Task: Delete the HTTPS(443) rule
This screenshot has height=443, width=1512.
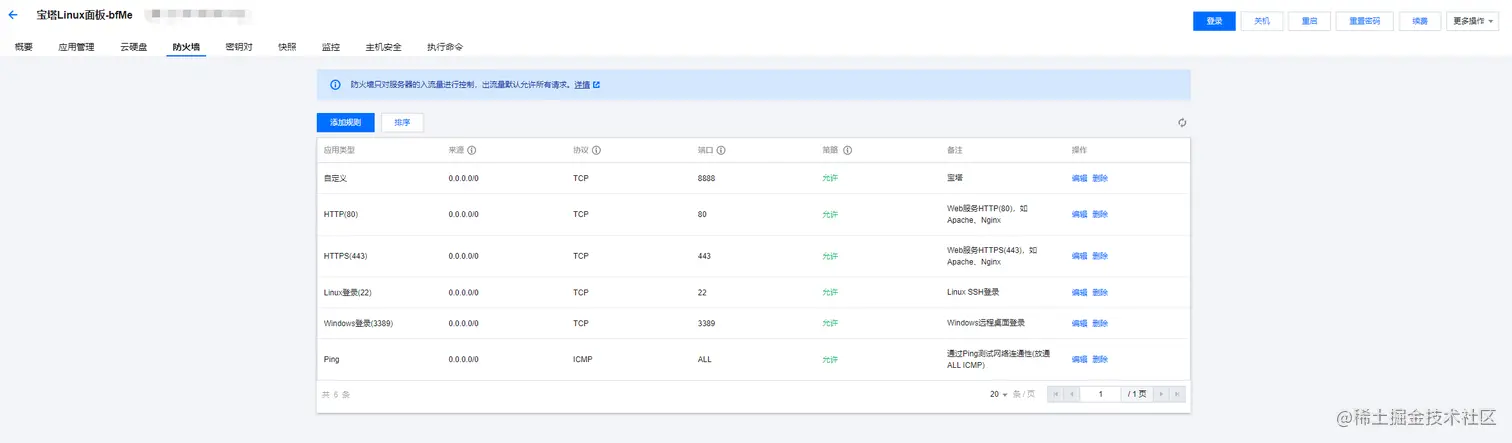Action: pos(1100,256)
